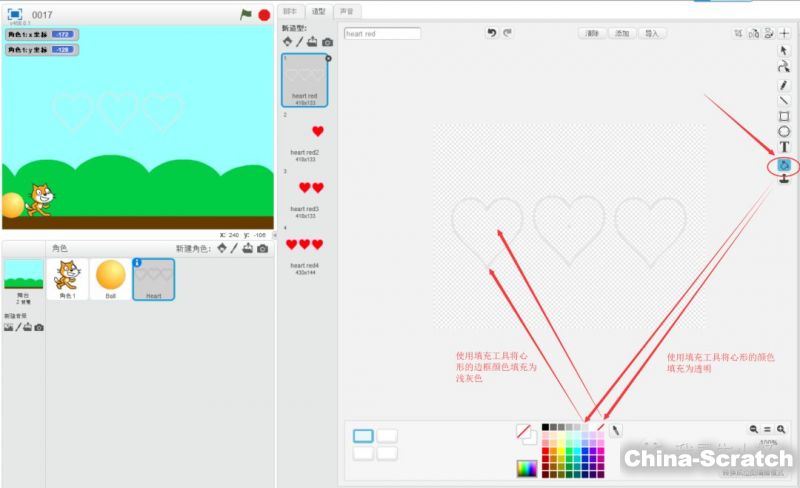Switch to the 脚本 (Scripts) tab
The height and width of the screenshot is (488, 800).
[x=290, y=11]
